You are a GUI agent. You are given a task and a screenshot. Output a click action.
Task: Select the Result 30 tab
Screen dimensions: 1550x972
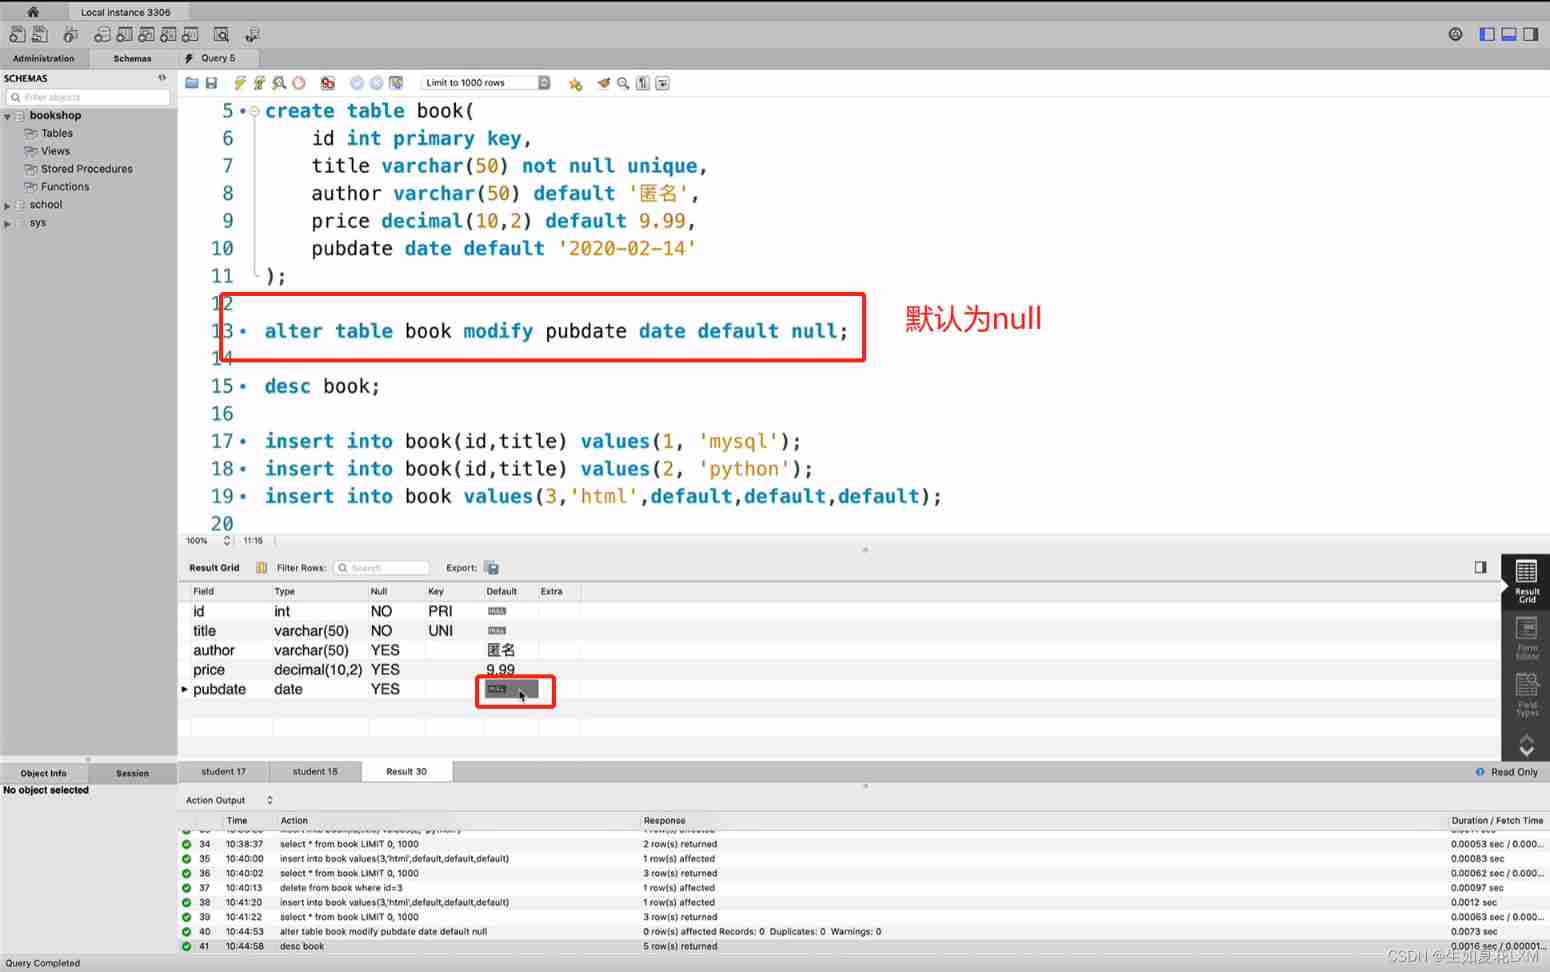coord(406,771)
